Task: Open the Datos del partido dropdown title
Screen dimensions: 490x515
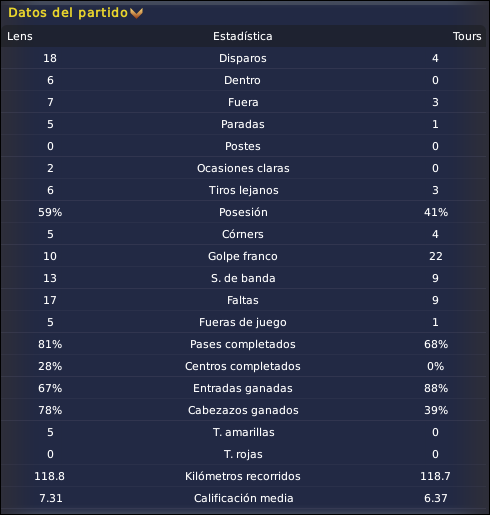Action: (x=68, y=13)
